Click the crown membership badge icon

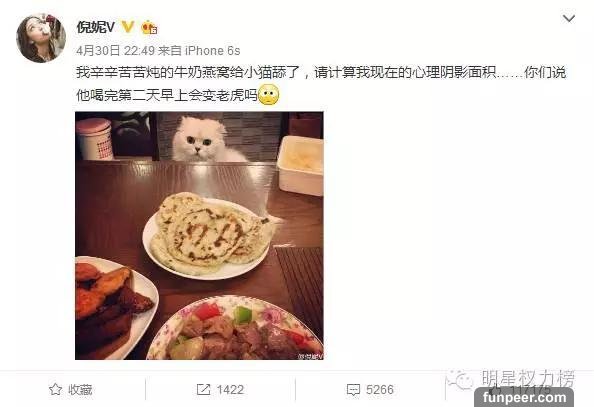149,27
